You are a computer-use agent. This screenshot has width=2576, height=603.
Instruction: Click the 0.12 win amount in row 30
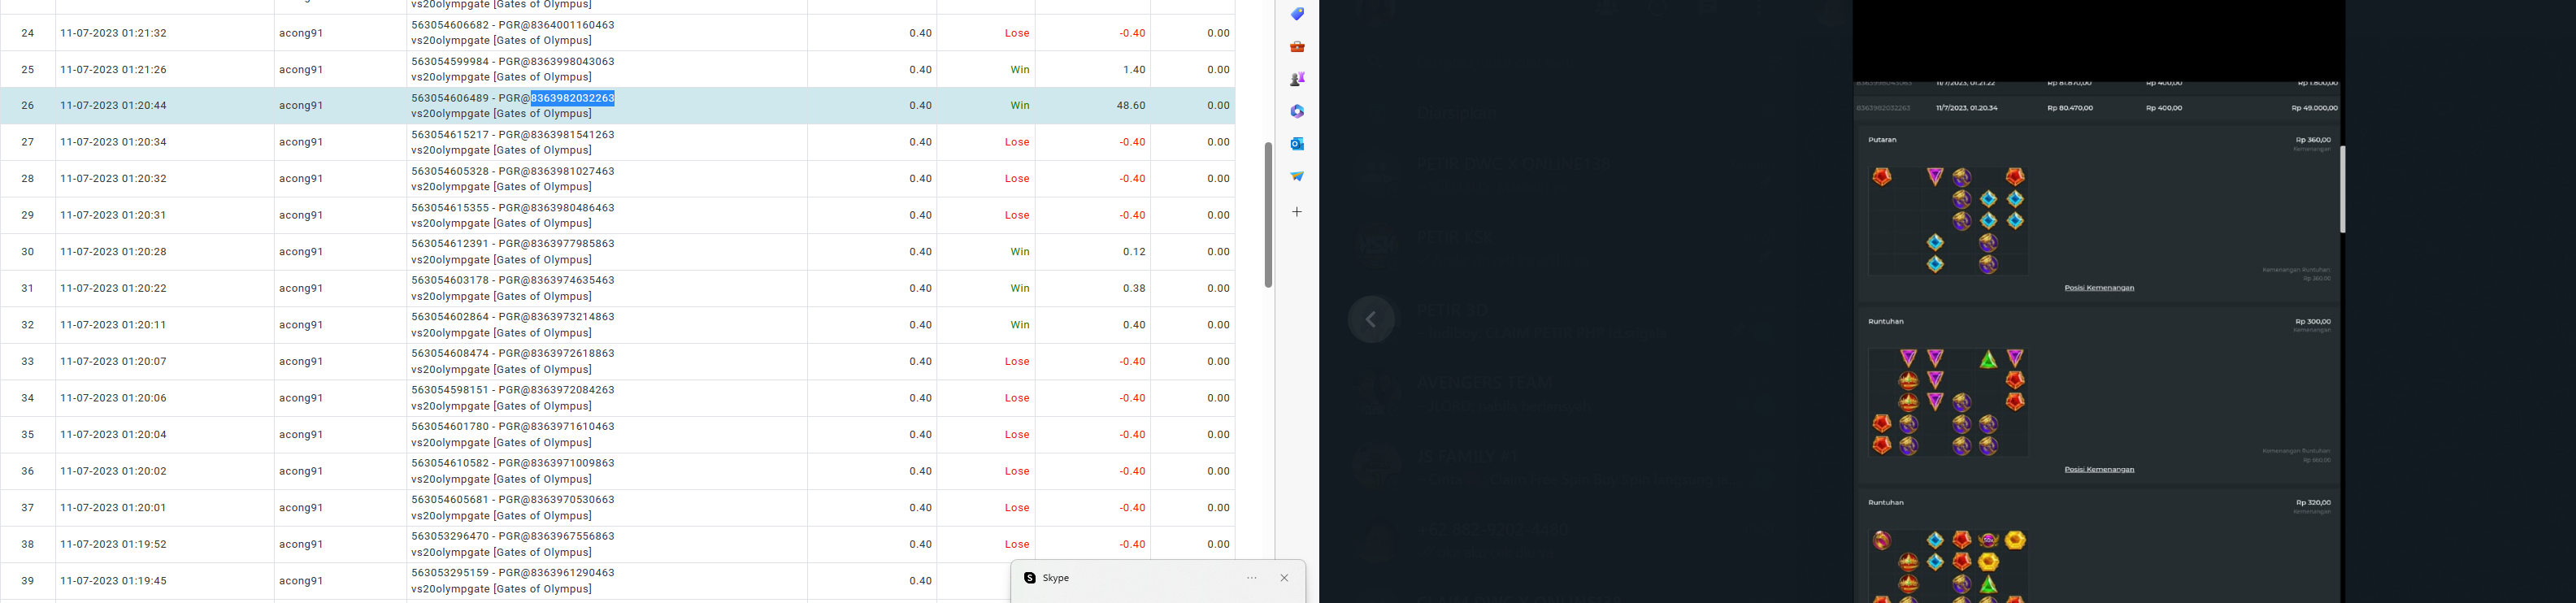(1134, 252)
